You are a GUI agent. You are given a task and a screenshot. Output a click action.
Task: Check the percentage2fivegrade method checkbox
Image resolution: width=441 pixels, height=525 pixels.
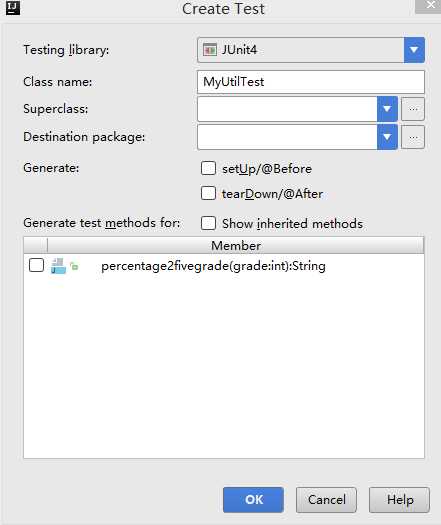[x=36, y=266]
